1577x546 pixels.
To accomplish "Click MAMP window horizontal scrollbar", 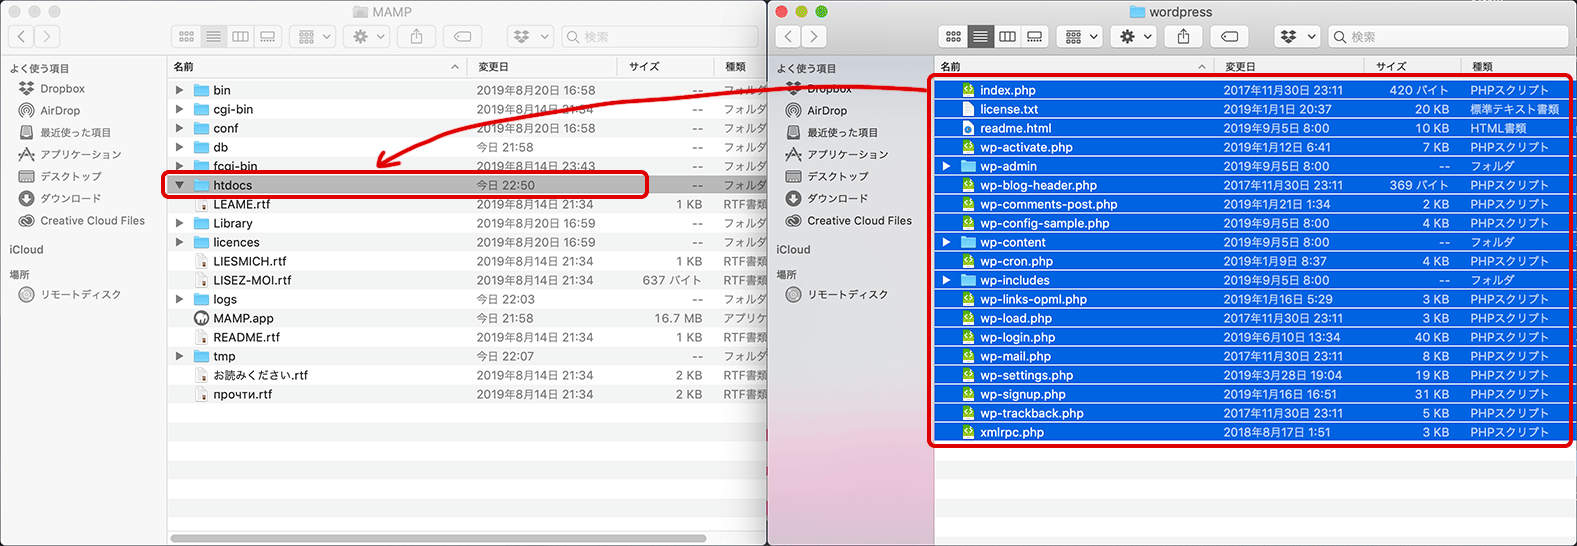I will coord(440,538).
